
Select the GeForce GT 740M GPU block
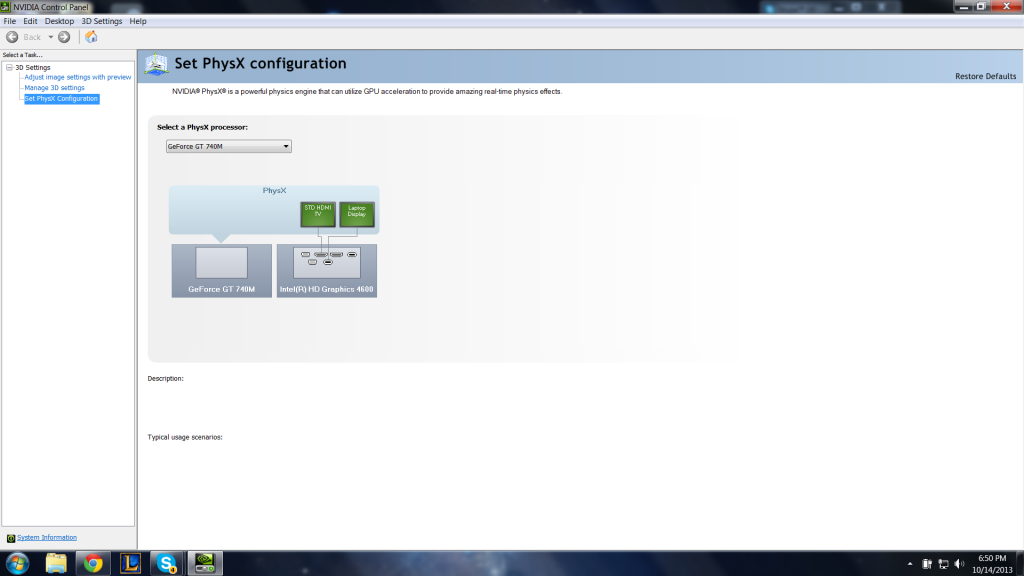pyautogui.click(x=221, y=270)
